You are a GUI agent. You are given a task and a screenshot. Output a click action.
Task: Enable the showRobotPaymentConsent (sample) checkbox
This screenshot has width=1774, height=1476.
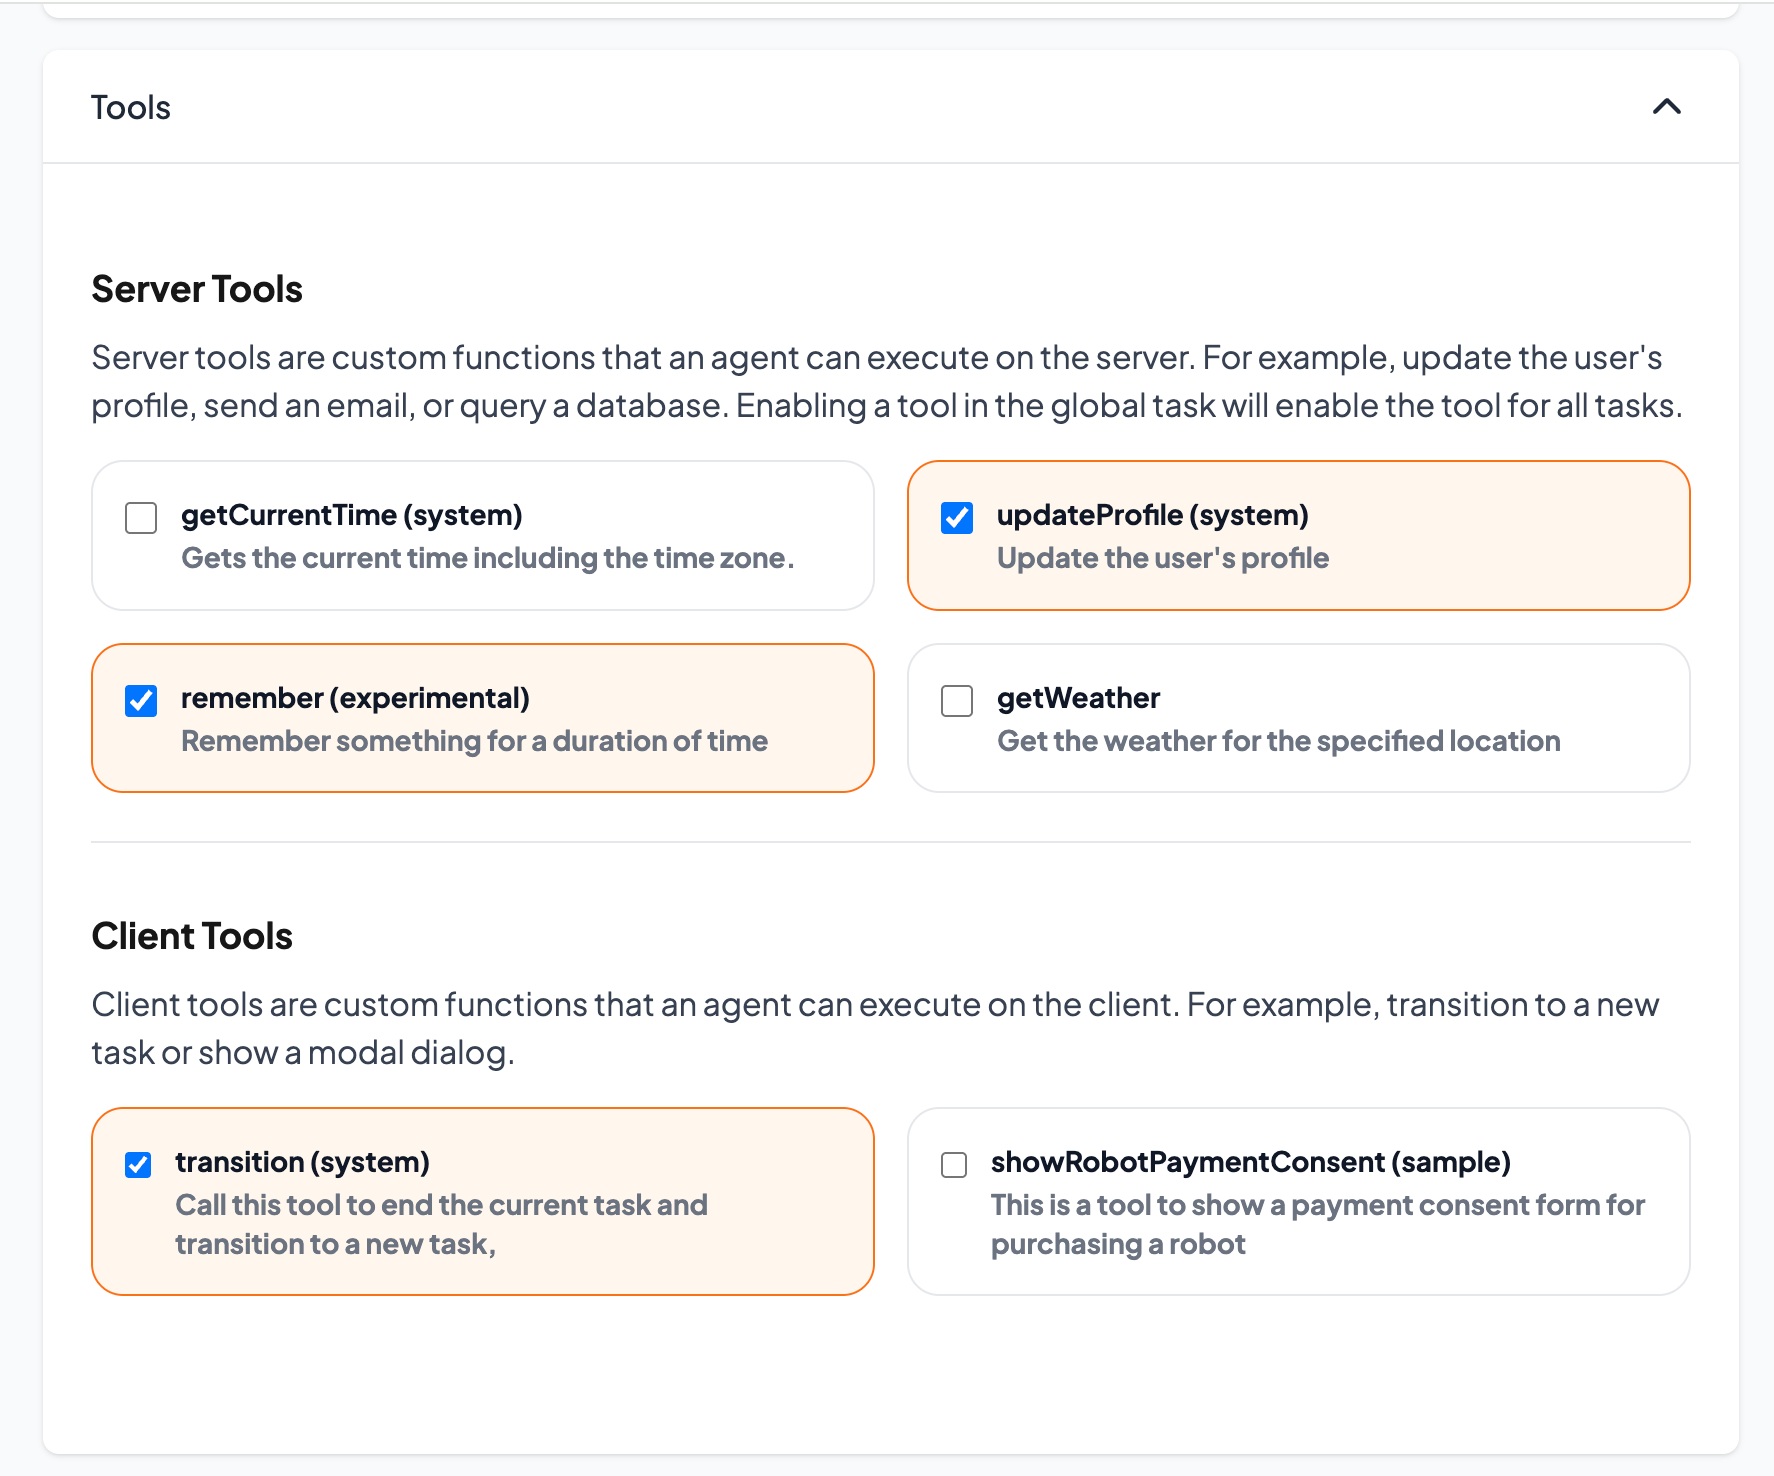pyautogui.click(x=954, y=1165)
